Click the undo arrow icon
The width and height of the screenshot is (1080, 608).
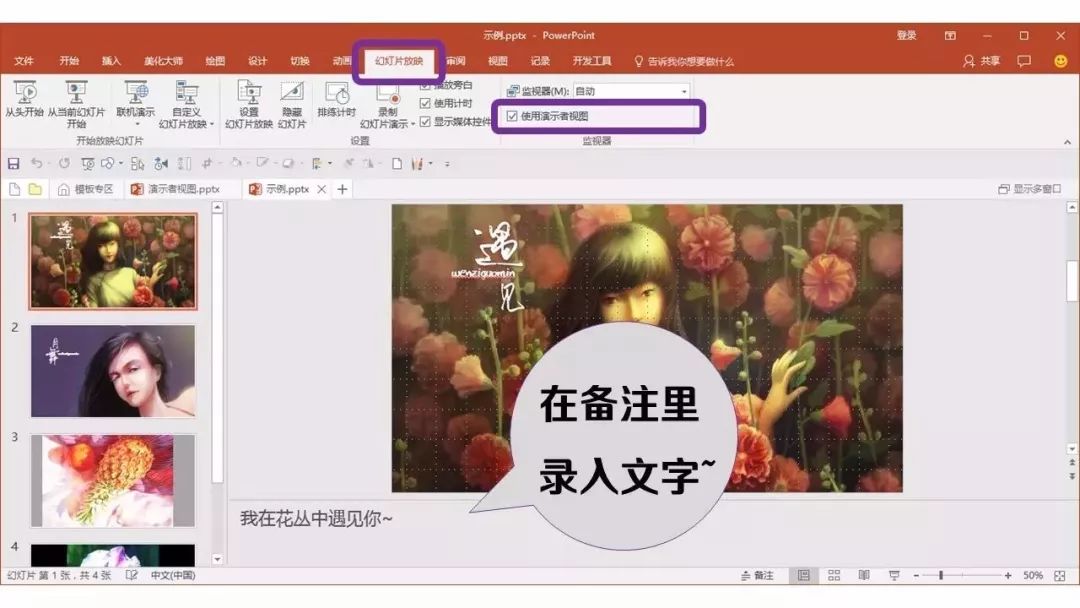click(x=36, y=163)
